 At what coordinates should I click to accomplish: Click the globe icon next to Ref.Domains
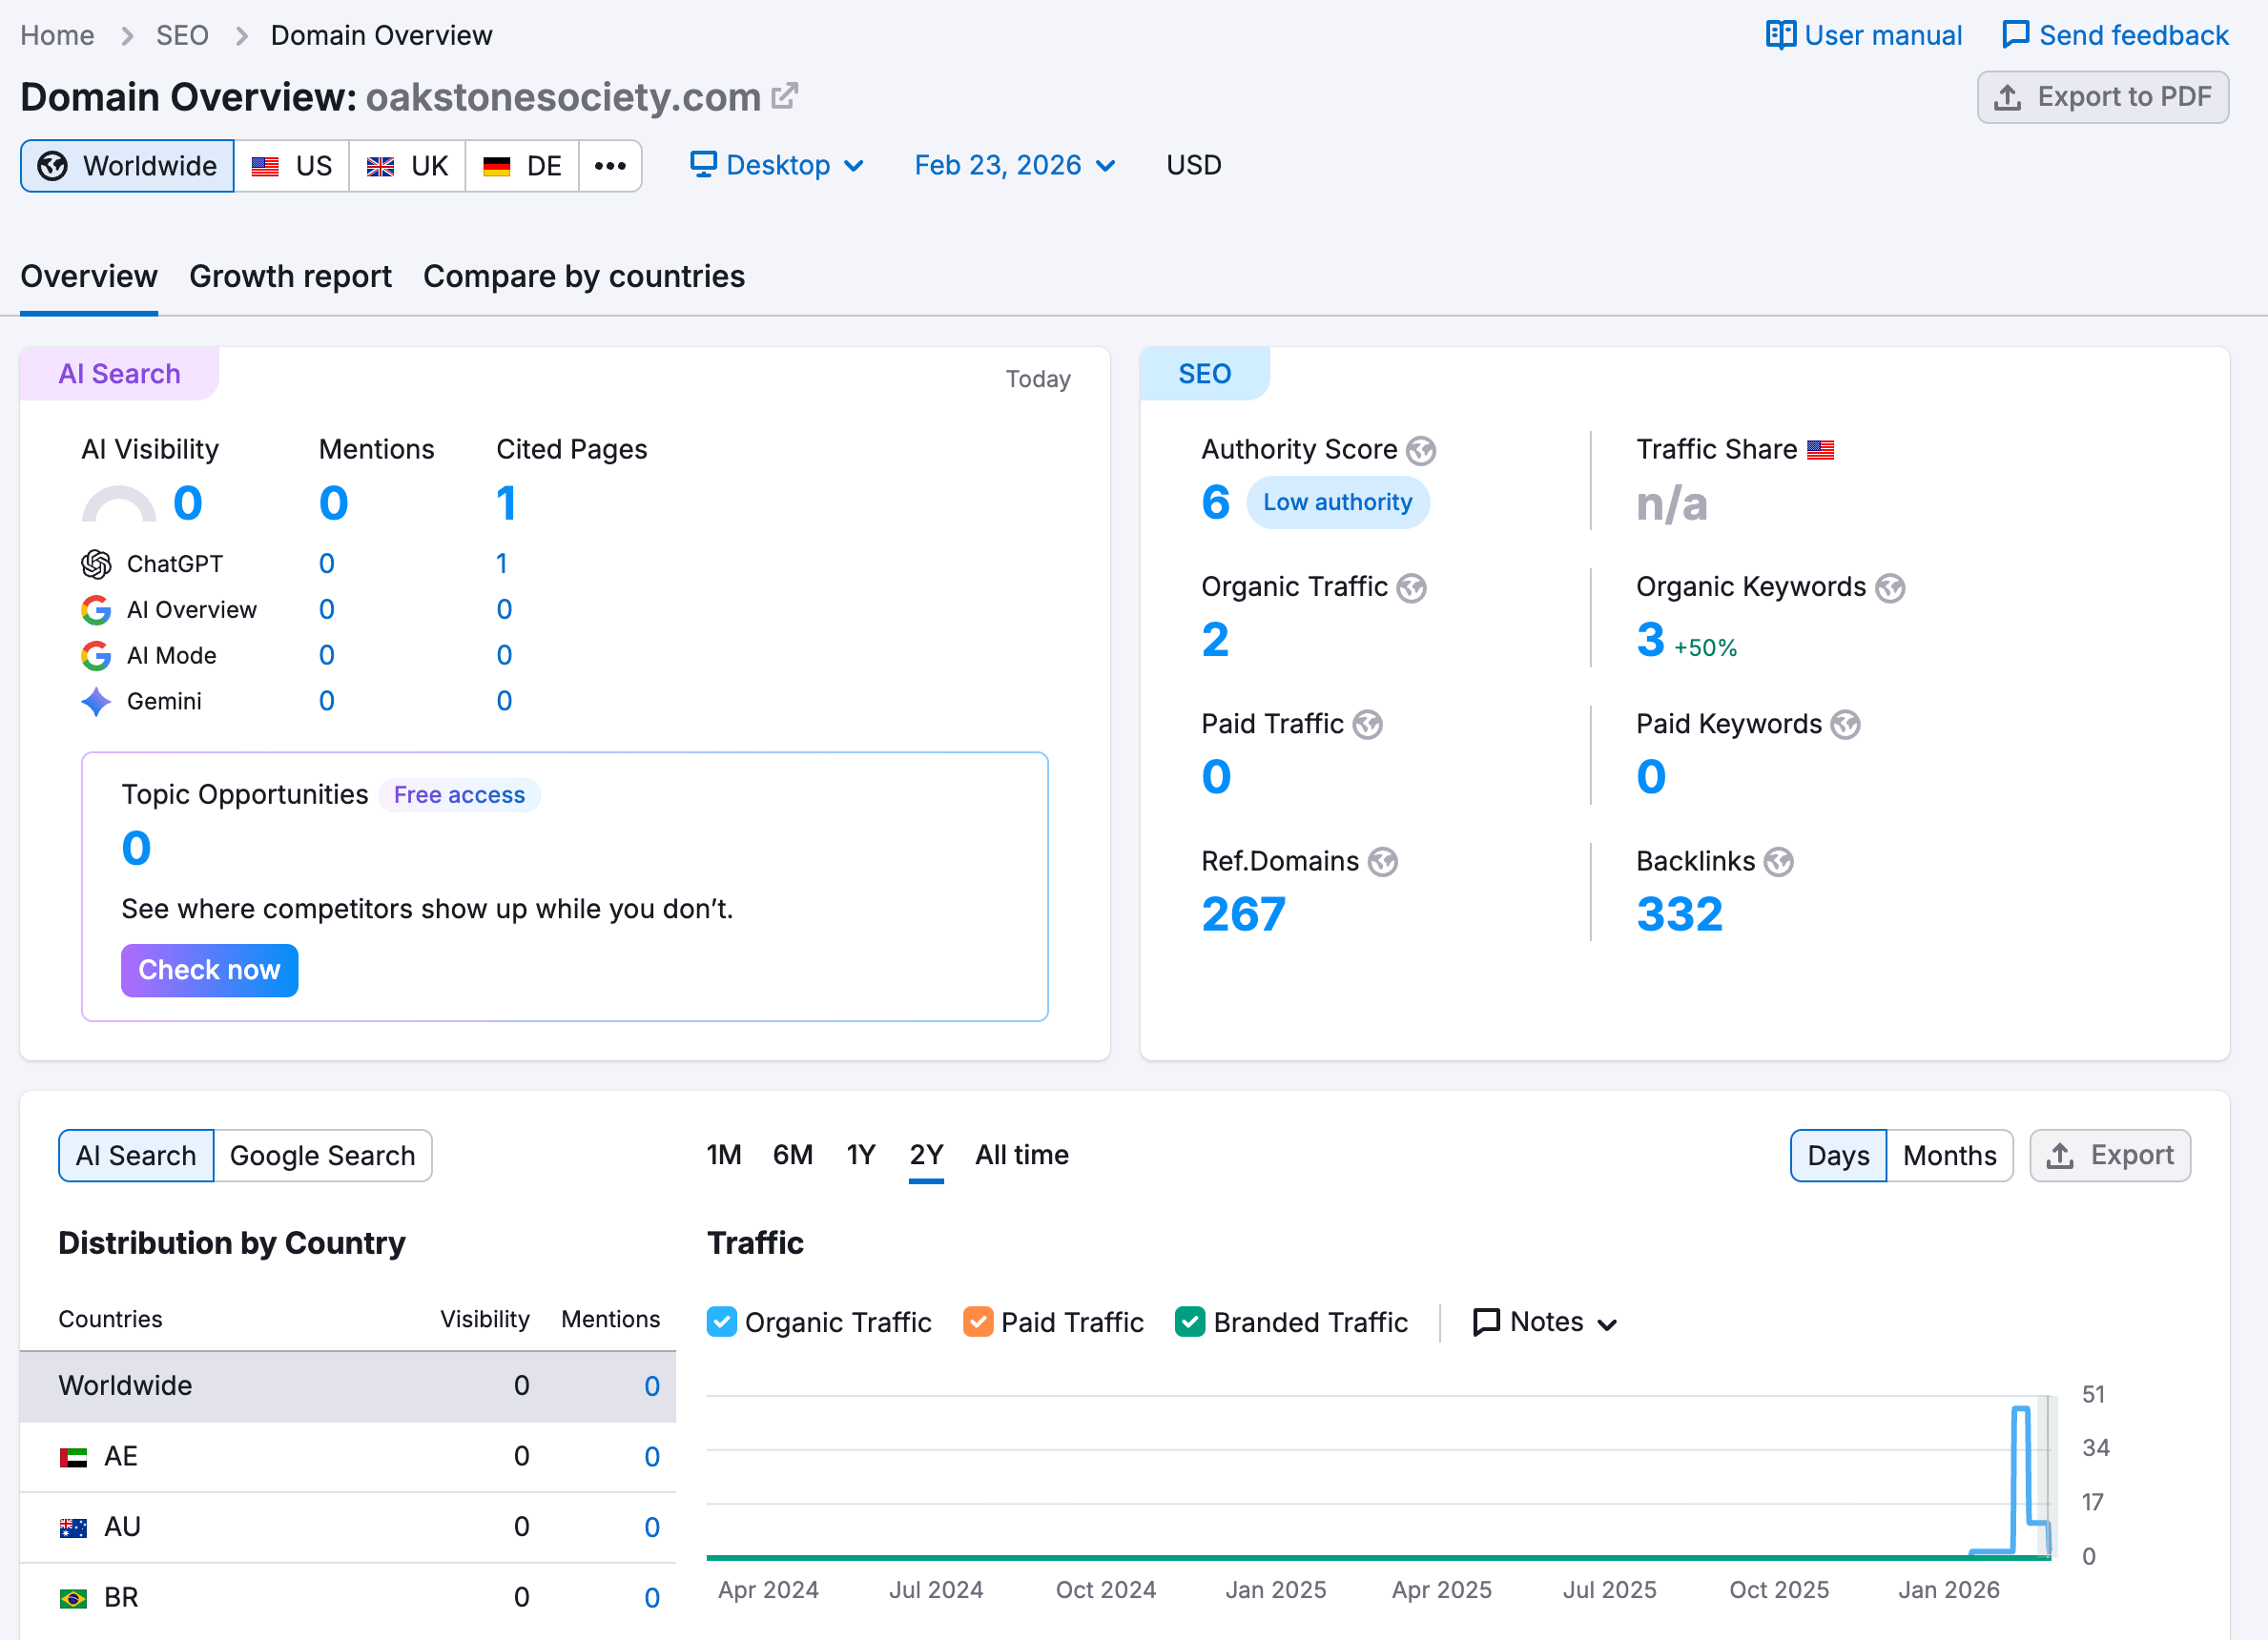point(1383,862)
